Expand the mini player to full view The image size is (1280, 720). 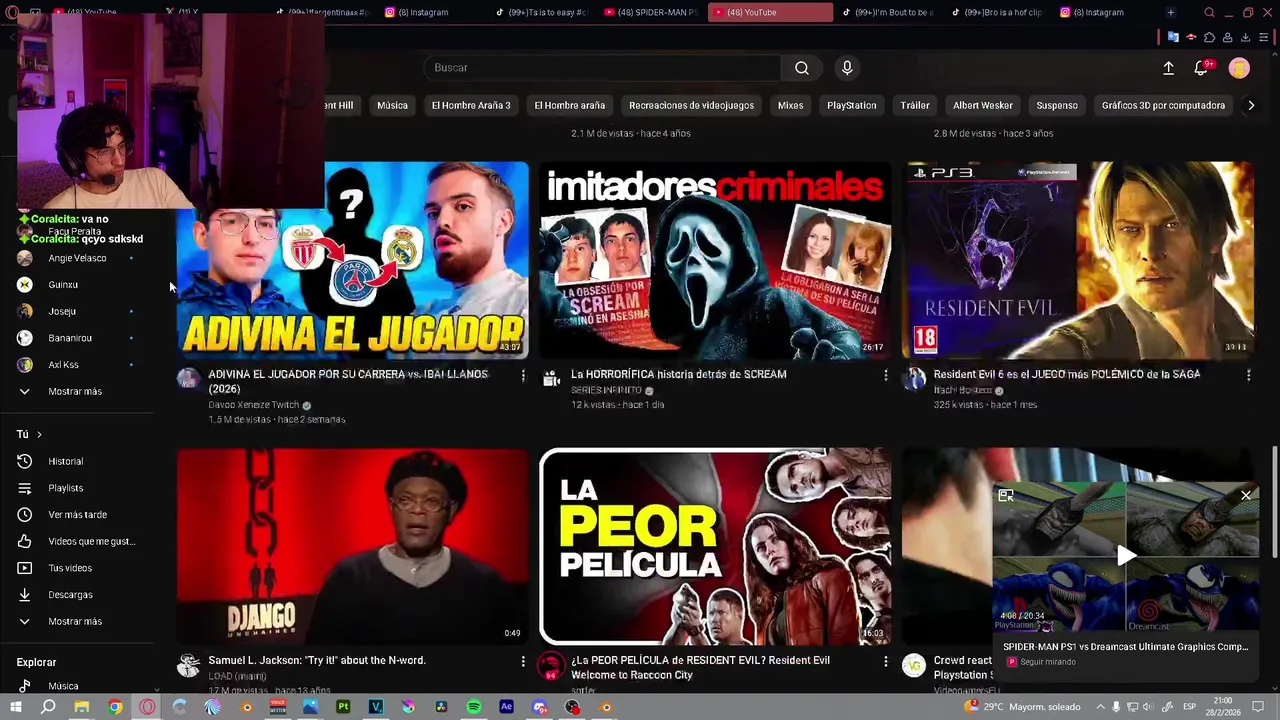click(1006, 495)
